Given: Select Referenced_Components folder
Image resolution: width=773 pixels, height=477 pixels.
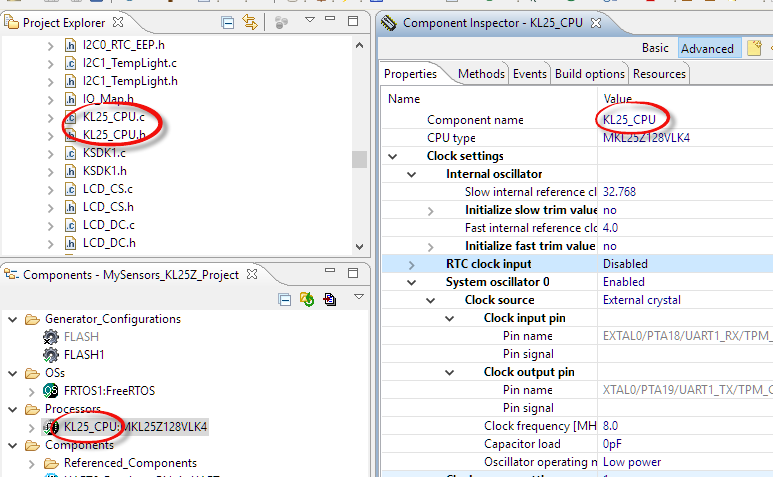Looking at the screenshot, I should (x=130, y=463).
